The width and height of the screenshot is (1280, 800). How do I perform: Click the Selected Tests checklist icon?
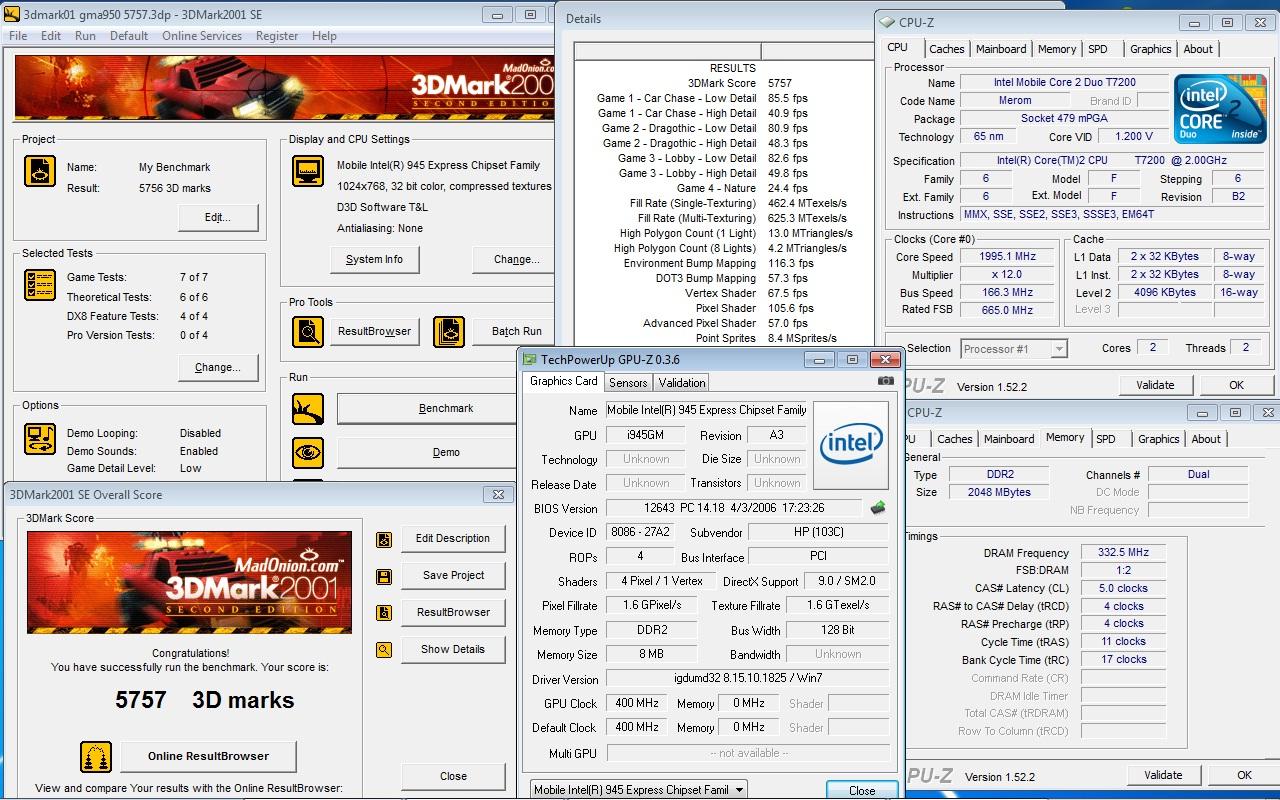point(40,285)
